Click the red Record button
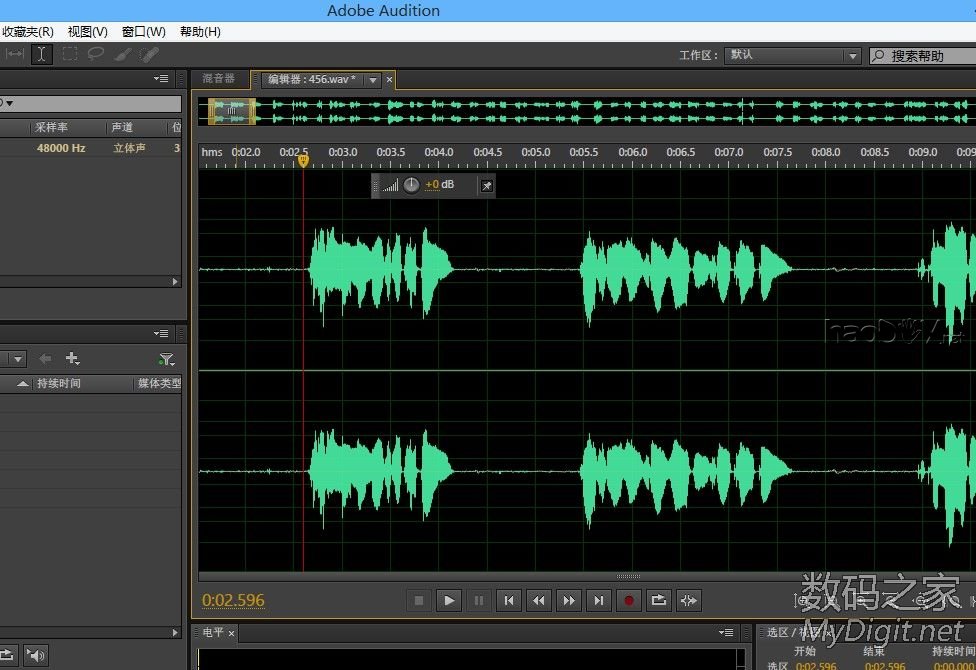This screenshot has height=670, width=976. [629, 600]
